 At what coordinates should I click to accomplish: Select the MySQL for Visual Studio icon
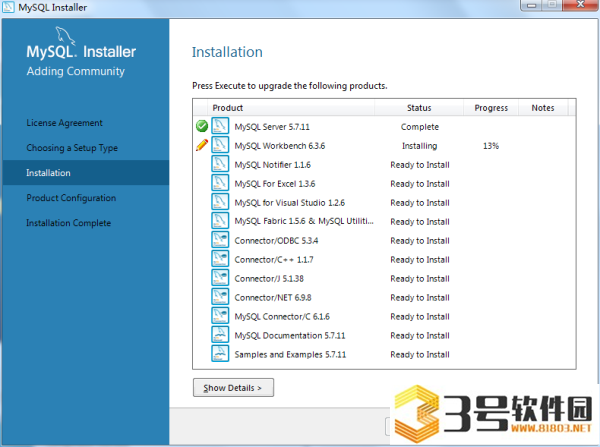pos(220,202)
